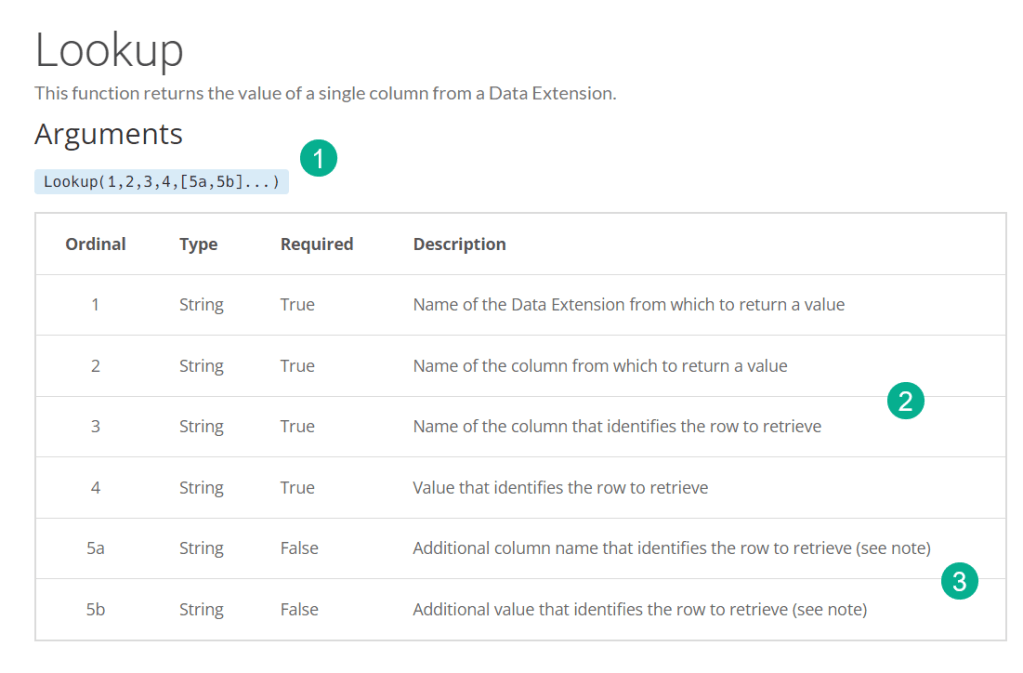Click the green number 1 callout badge
This screenshot has width=1023, height=673.
pyautogui.click(x=318, y=159)
